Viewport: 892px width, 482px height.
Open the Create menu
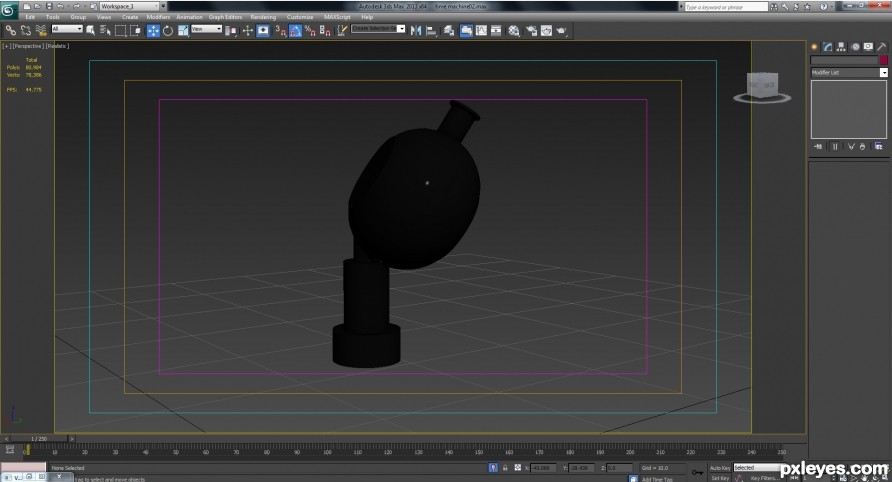[130, 17]
